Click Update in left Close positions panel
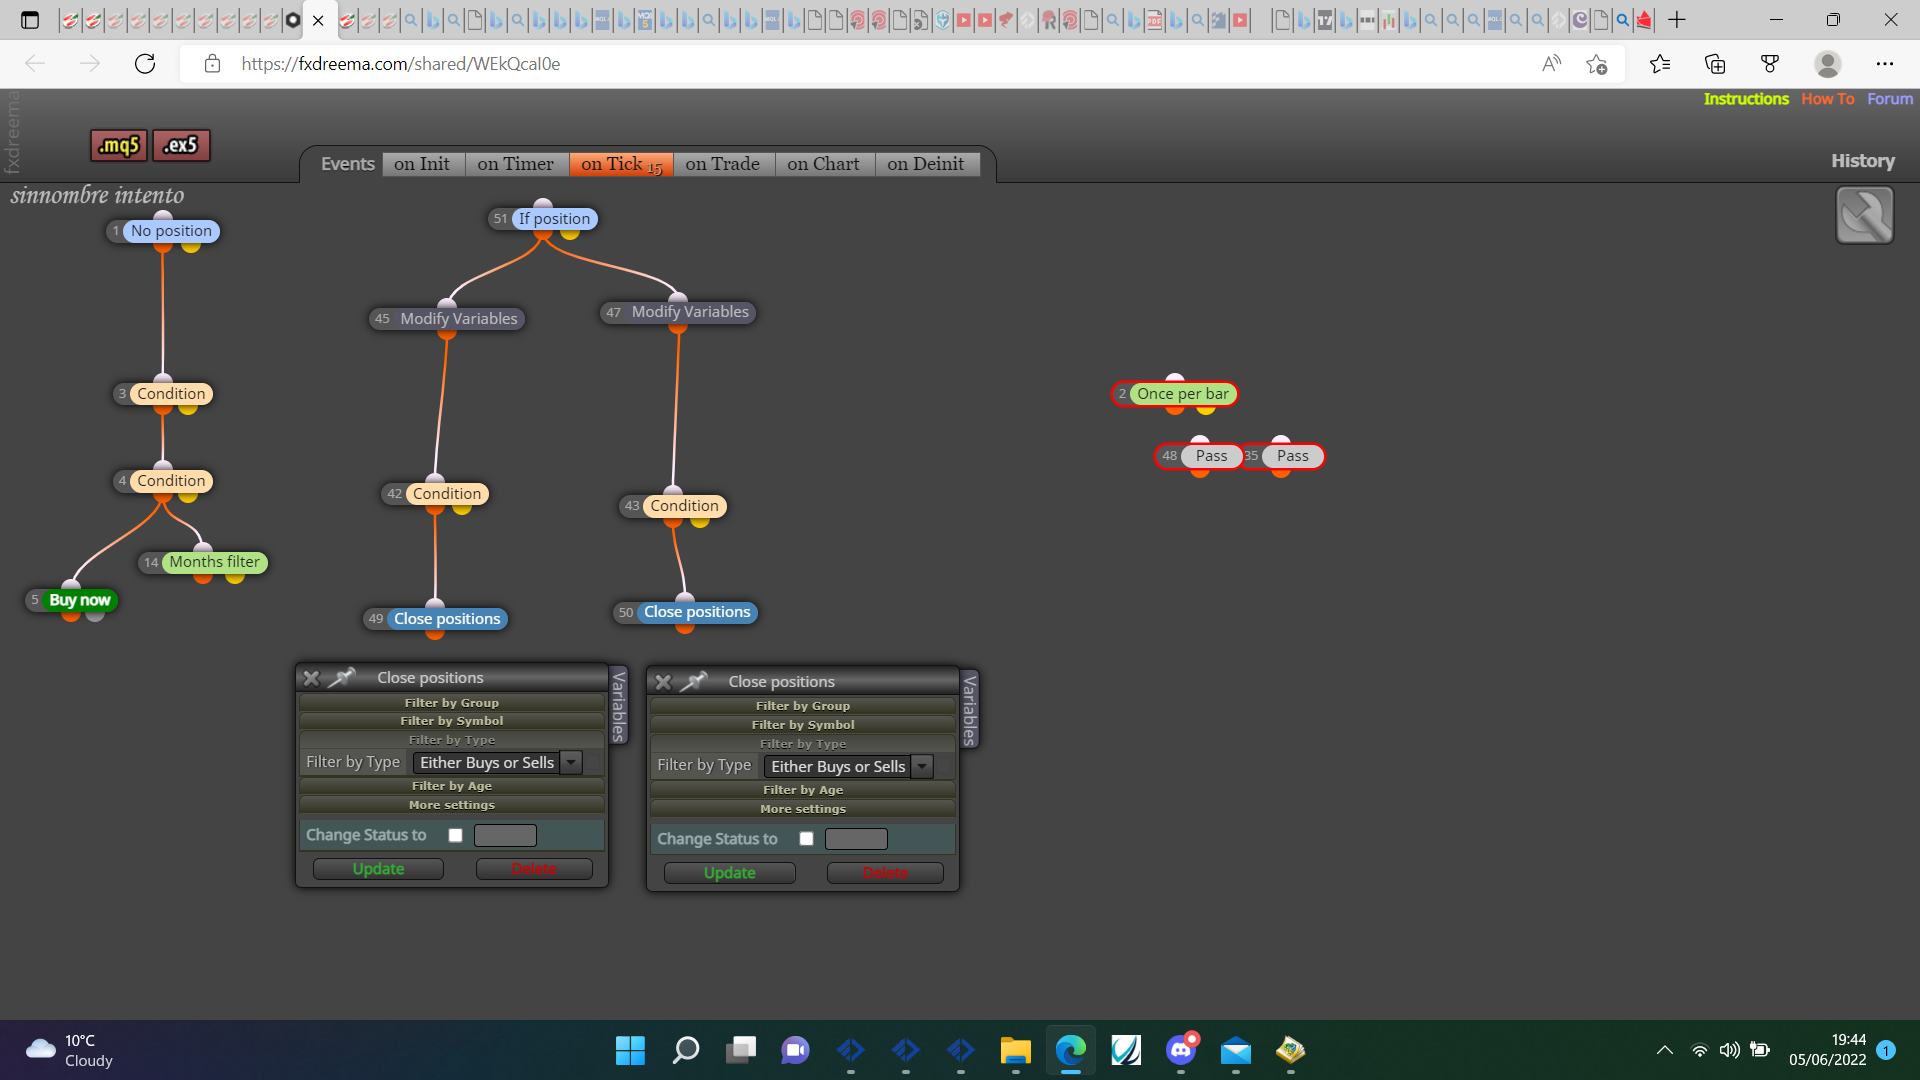 point(378,869)
